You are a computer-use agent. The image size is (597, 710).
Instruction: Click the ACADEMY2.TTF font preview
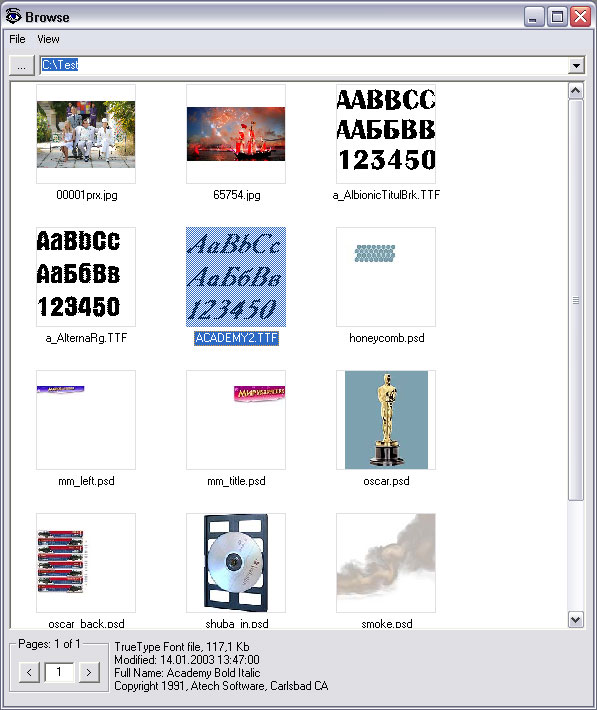(x=236, y=277)
